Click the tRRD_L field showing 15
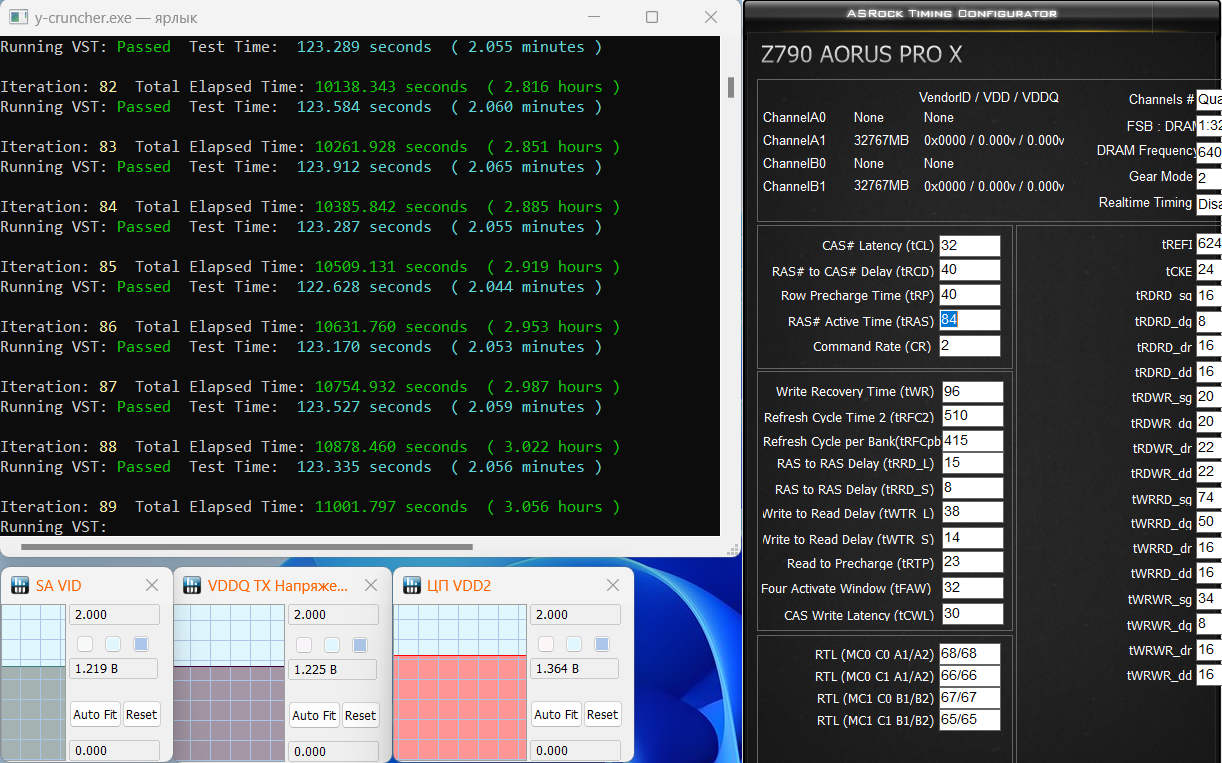The image size is (1222, 763). coord(972,463)
